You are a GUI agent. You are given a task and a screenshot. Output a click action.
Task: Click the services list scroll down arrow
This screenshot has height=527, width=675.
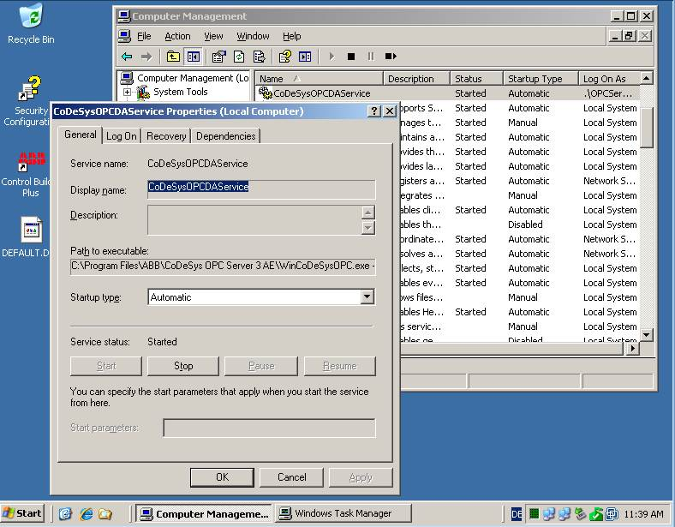pyautogui.click(x=646, y=335)
